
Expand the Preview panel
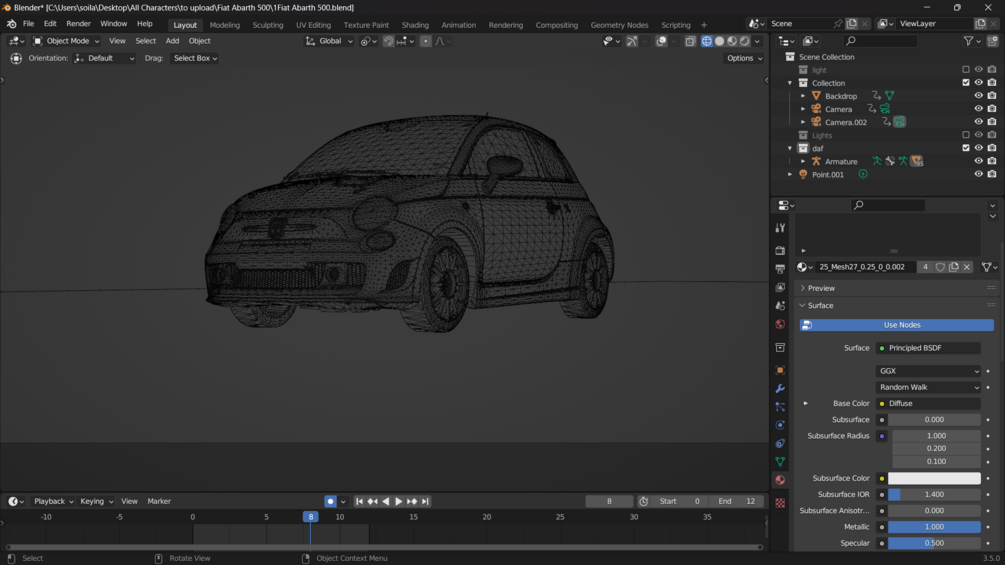tap(821, 288)
